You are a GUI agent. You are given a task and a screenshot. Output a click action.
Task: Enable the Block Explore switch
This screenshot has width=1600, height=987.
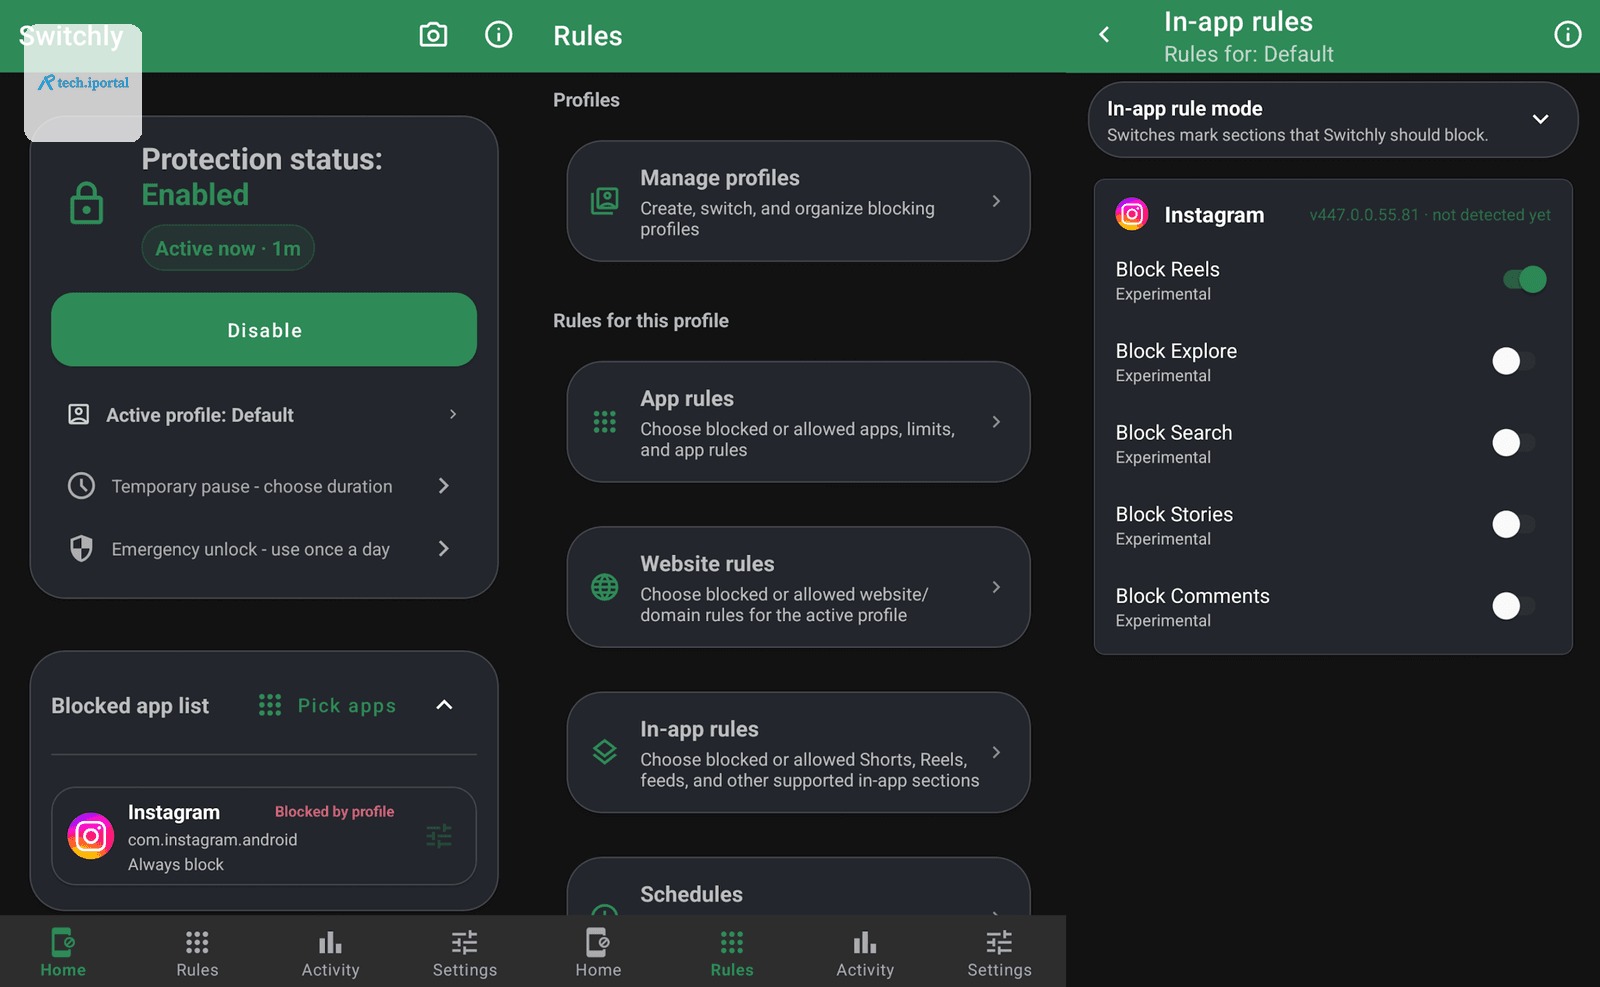(1514, 361)
